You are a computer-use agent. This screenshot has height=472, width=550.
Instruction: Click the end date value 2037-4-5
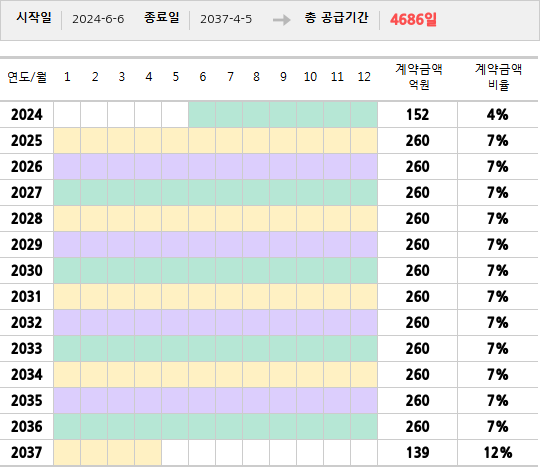(x=226, y=19)
